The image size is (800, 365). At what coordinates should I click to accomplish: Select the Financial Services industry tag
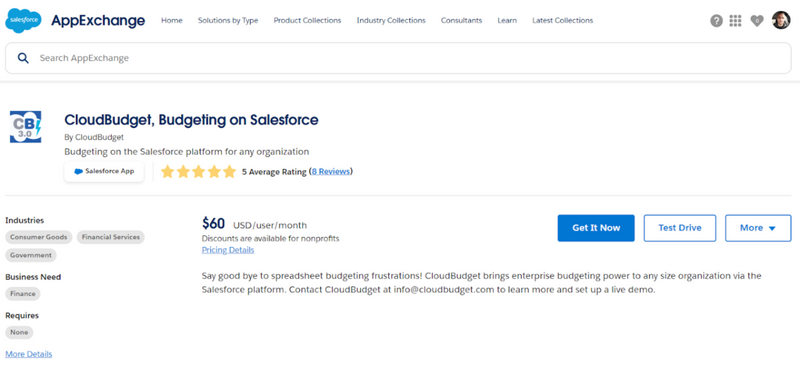(111, 237)
